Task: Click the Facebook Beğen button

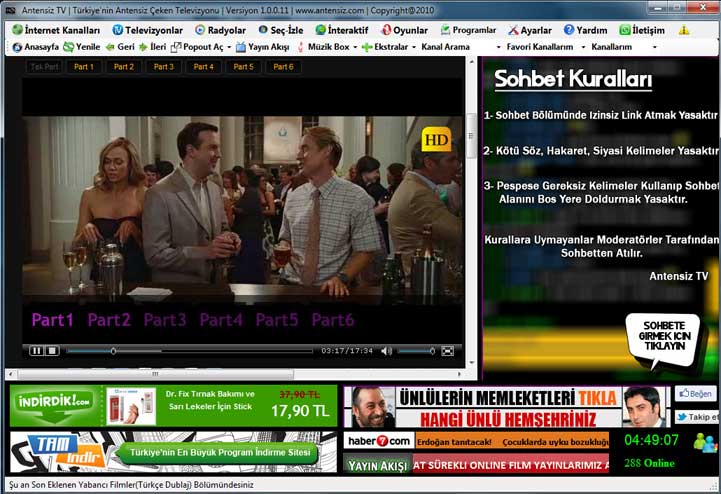Action: click(x=695, y=394)
